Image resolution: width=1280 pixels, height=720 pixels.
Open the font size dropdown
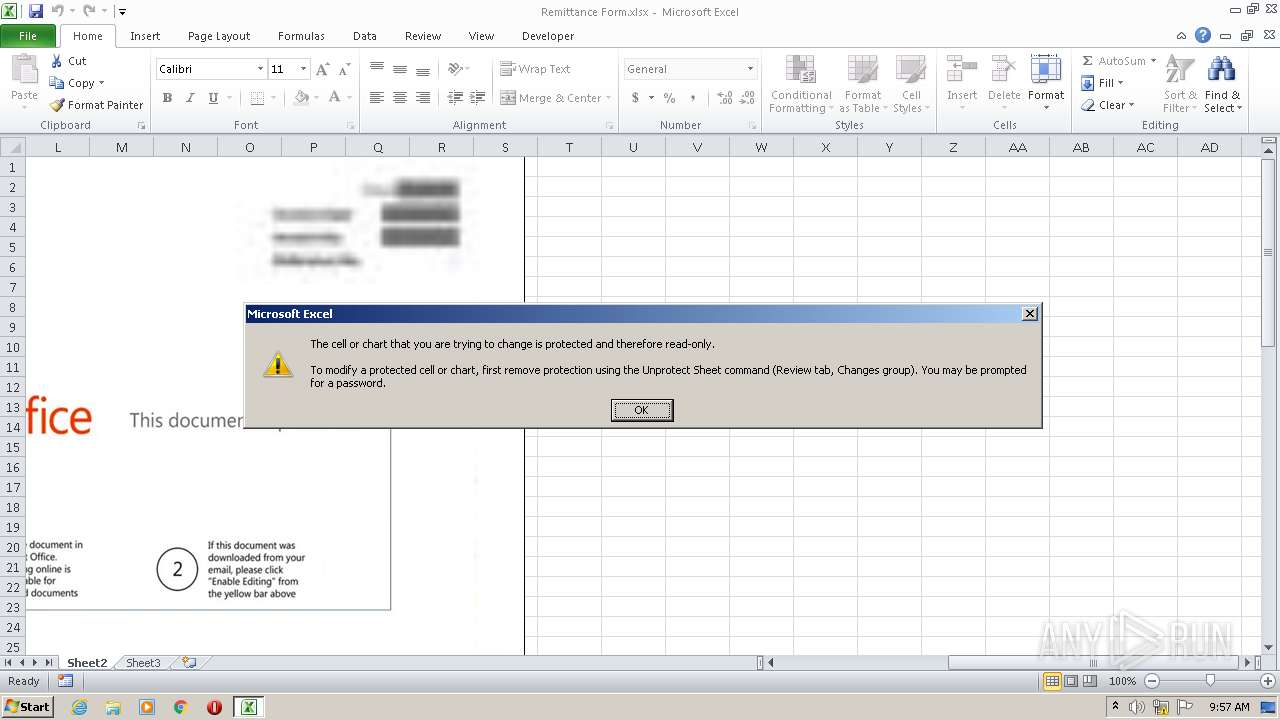point(303,69)
